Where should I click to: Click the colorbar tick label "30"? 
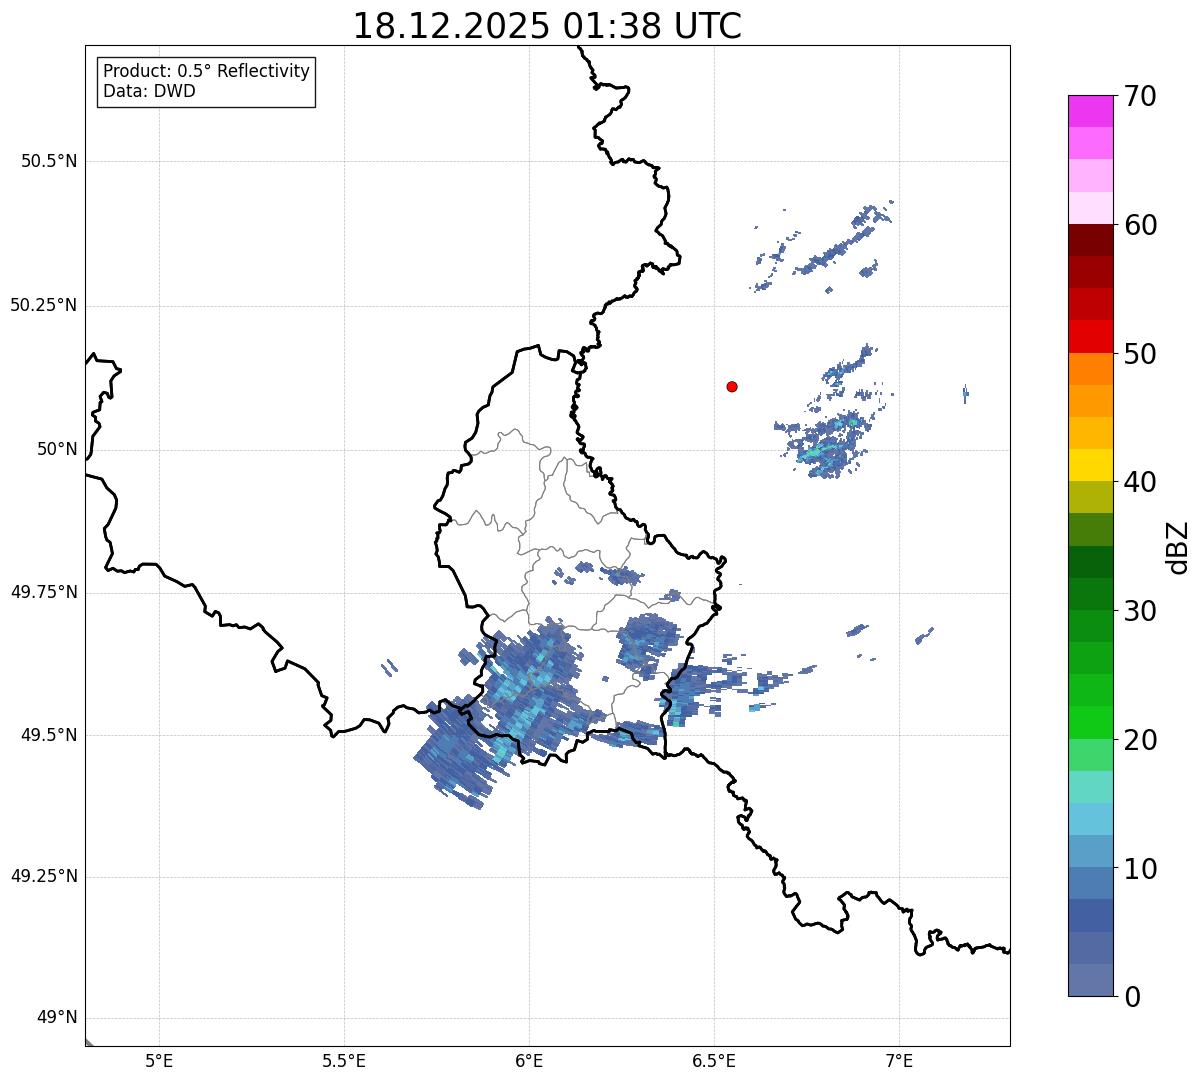pos(1141,611)
